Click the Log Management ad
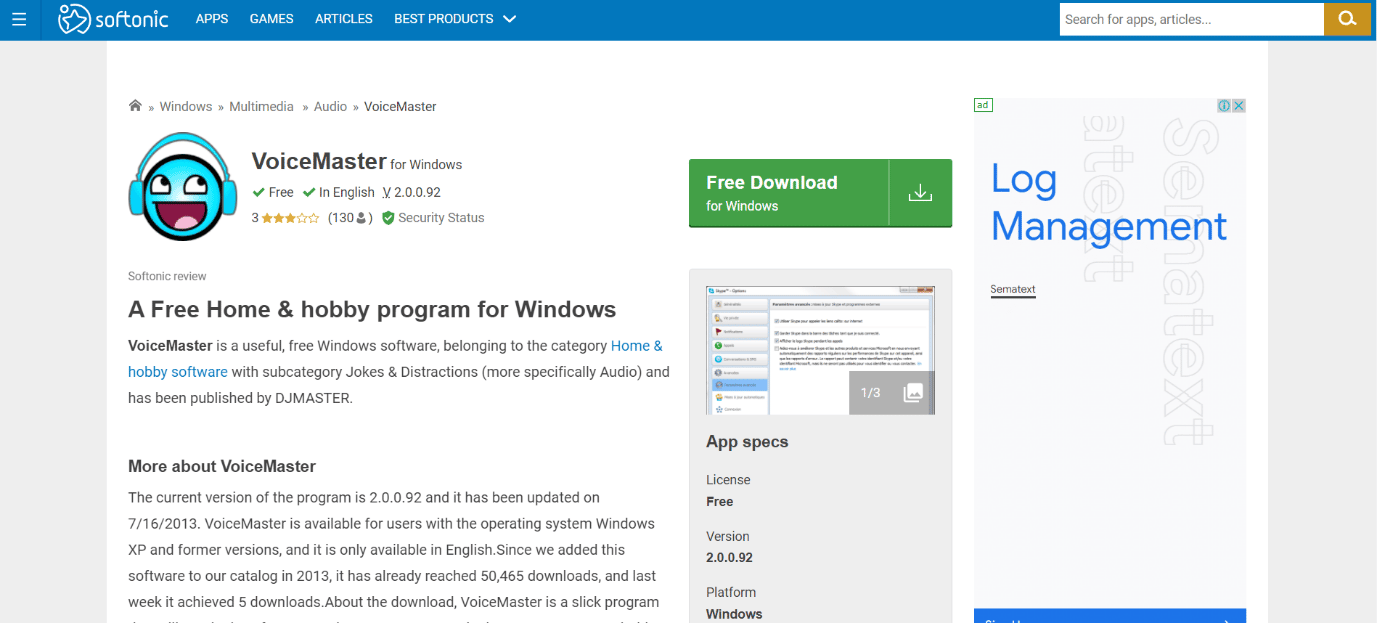The image size is (1377, 623). (1108, 203)
